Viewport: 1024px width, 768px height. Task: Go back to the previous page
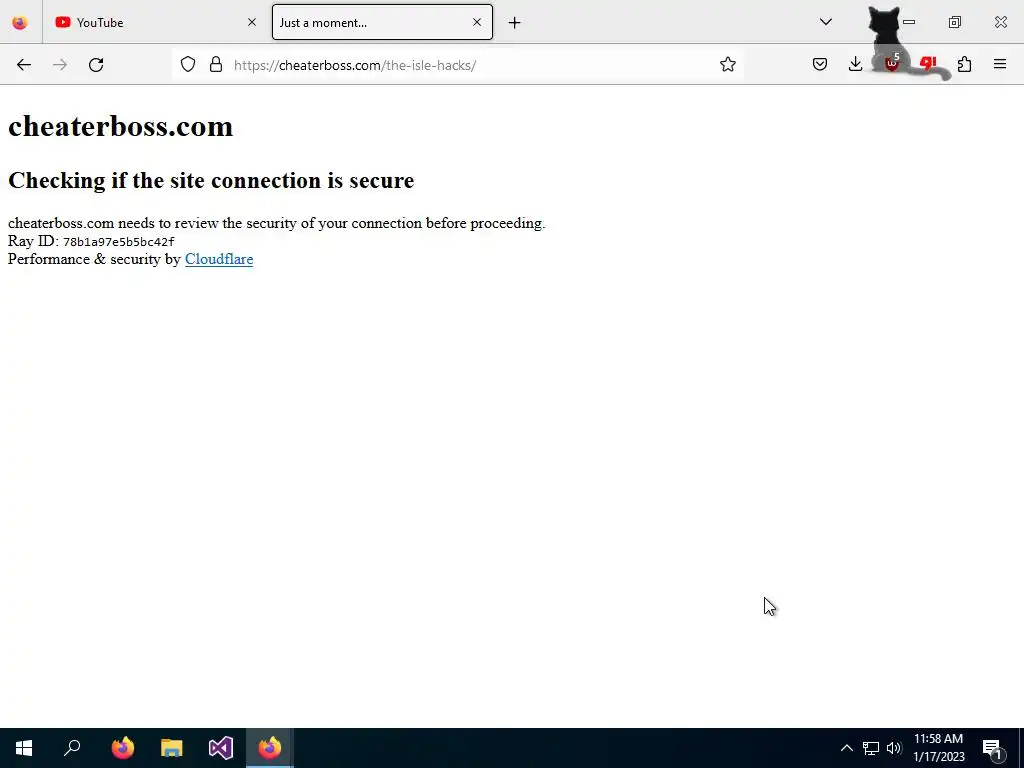pyautogui.click(x=24, y=65)
